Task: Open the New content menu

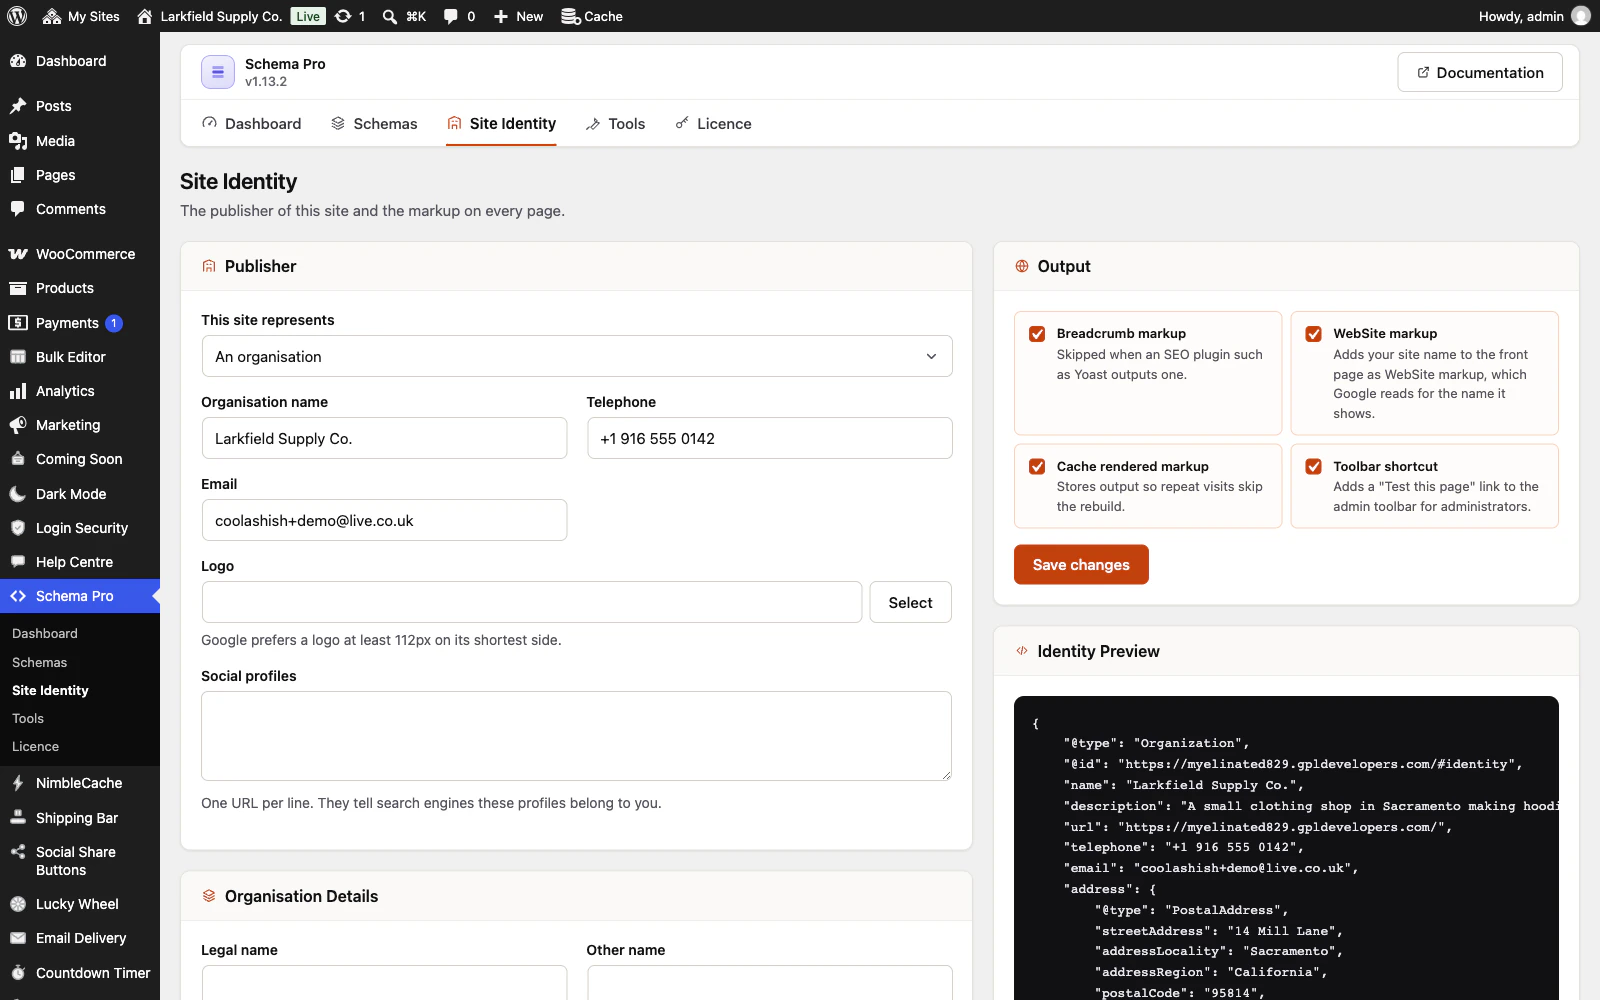Action: (518, 16)
